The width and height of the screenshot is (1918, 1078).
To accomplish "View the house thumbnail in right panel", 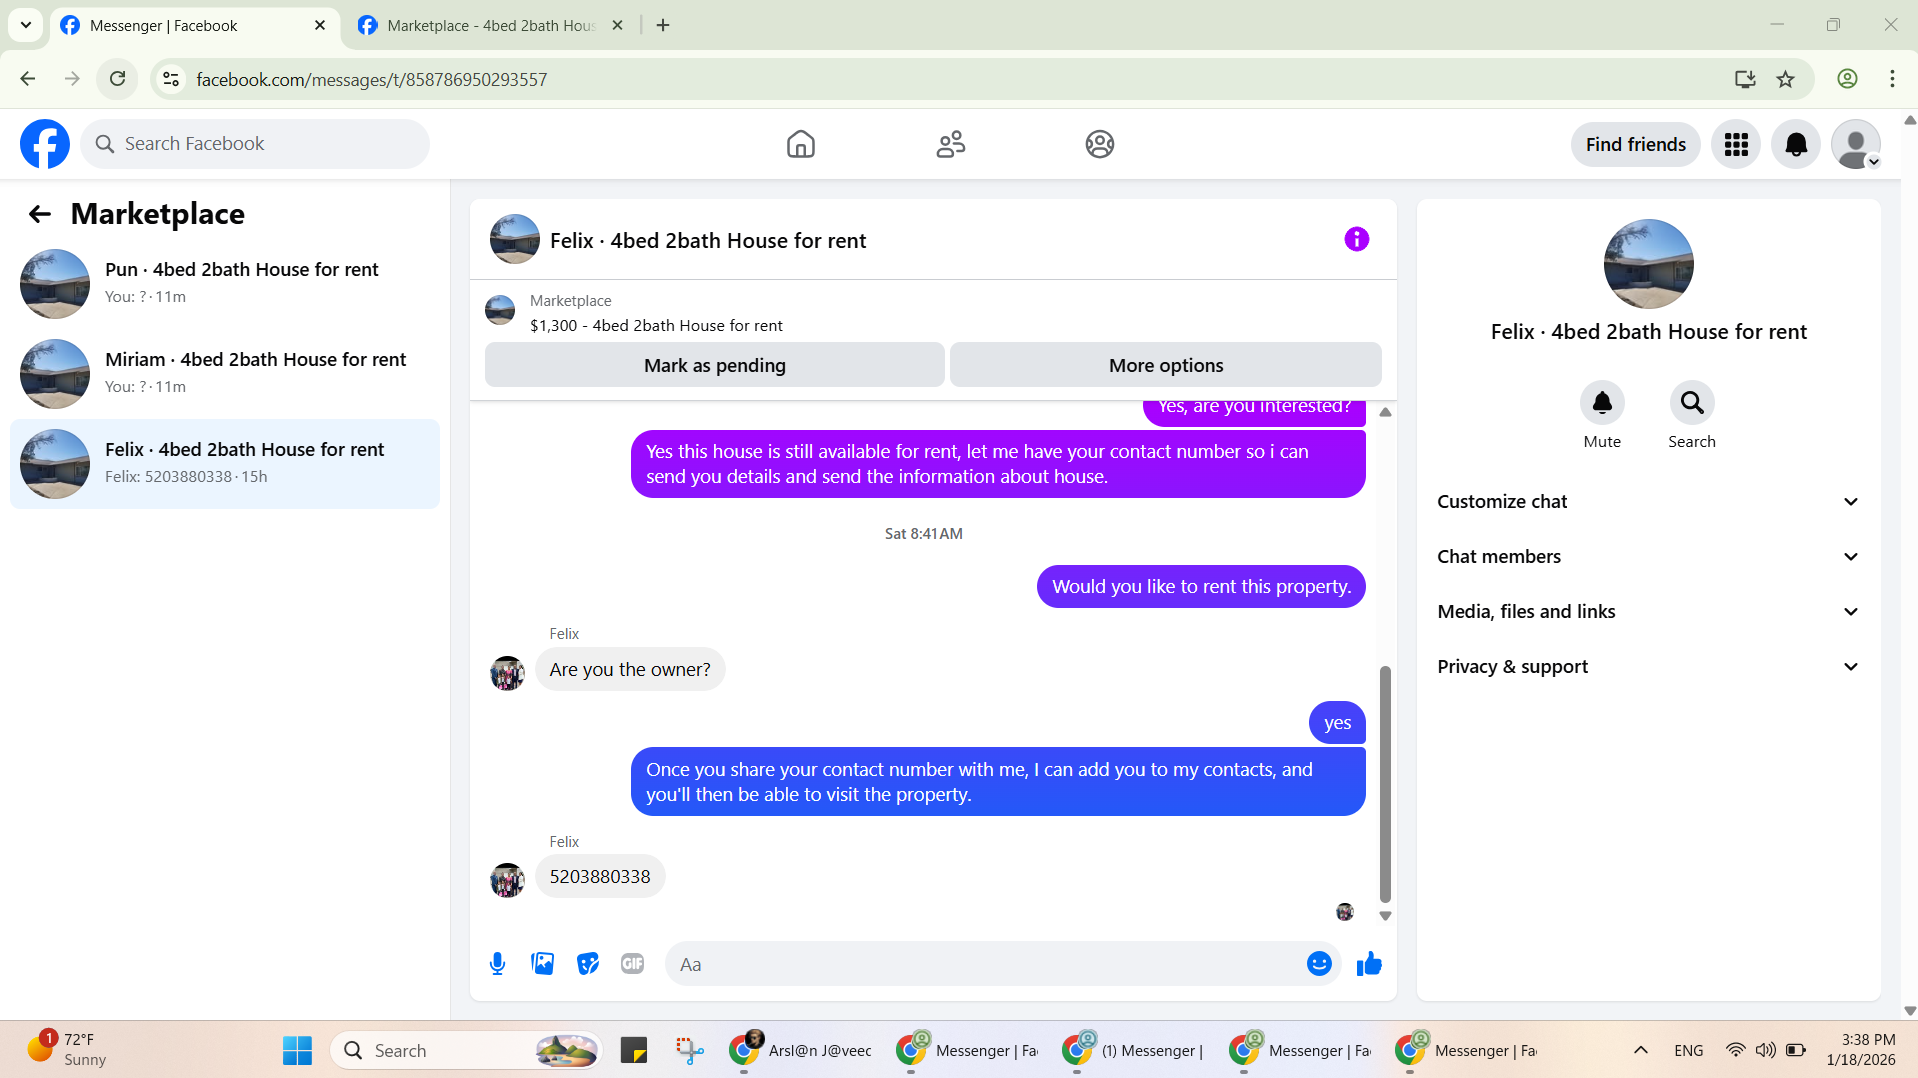I will [x=1648, y=264].
